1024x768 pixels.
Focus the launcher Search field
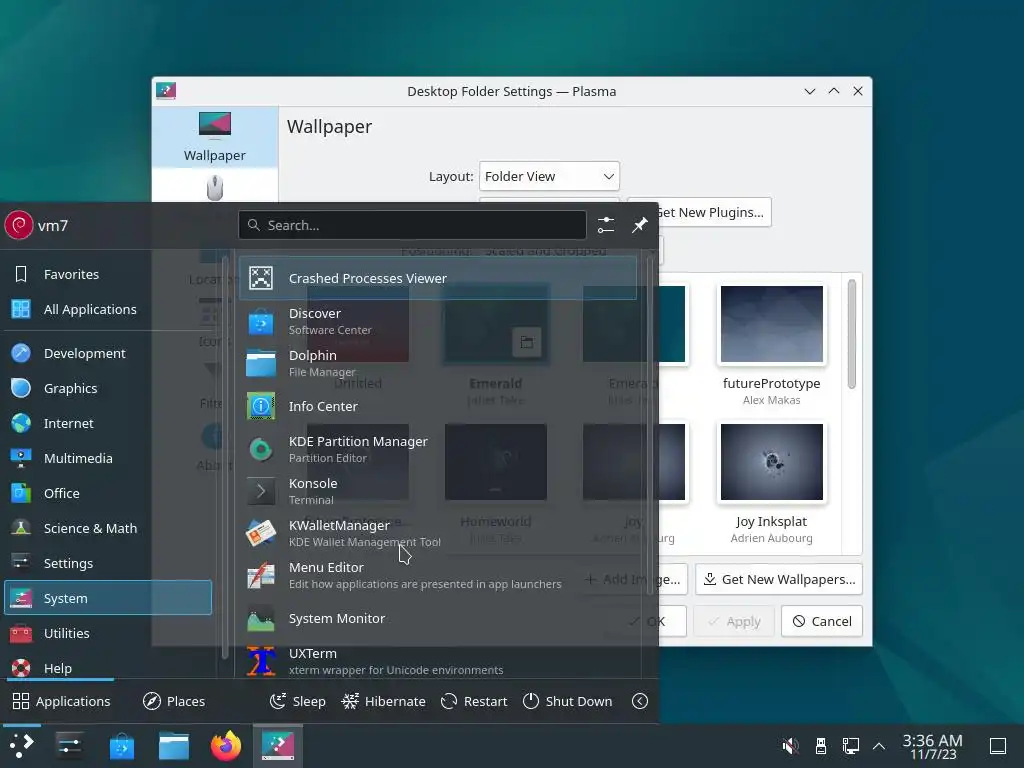pos(412,225)
